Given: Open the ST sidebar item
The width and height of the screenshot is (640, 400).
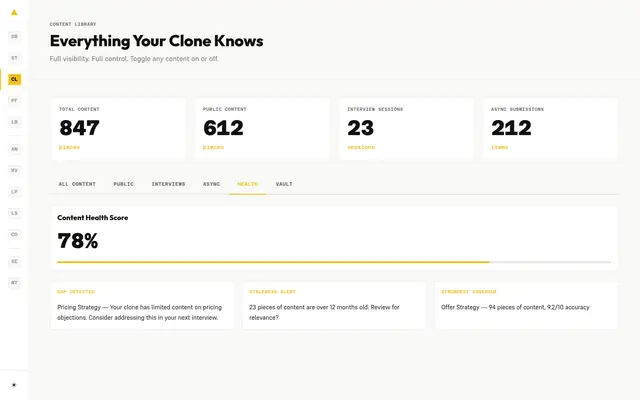Looking at the screenshot, I should pos(14,58).
